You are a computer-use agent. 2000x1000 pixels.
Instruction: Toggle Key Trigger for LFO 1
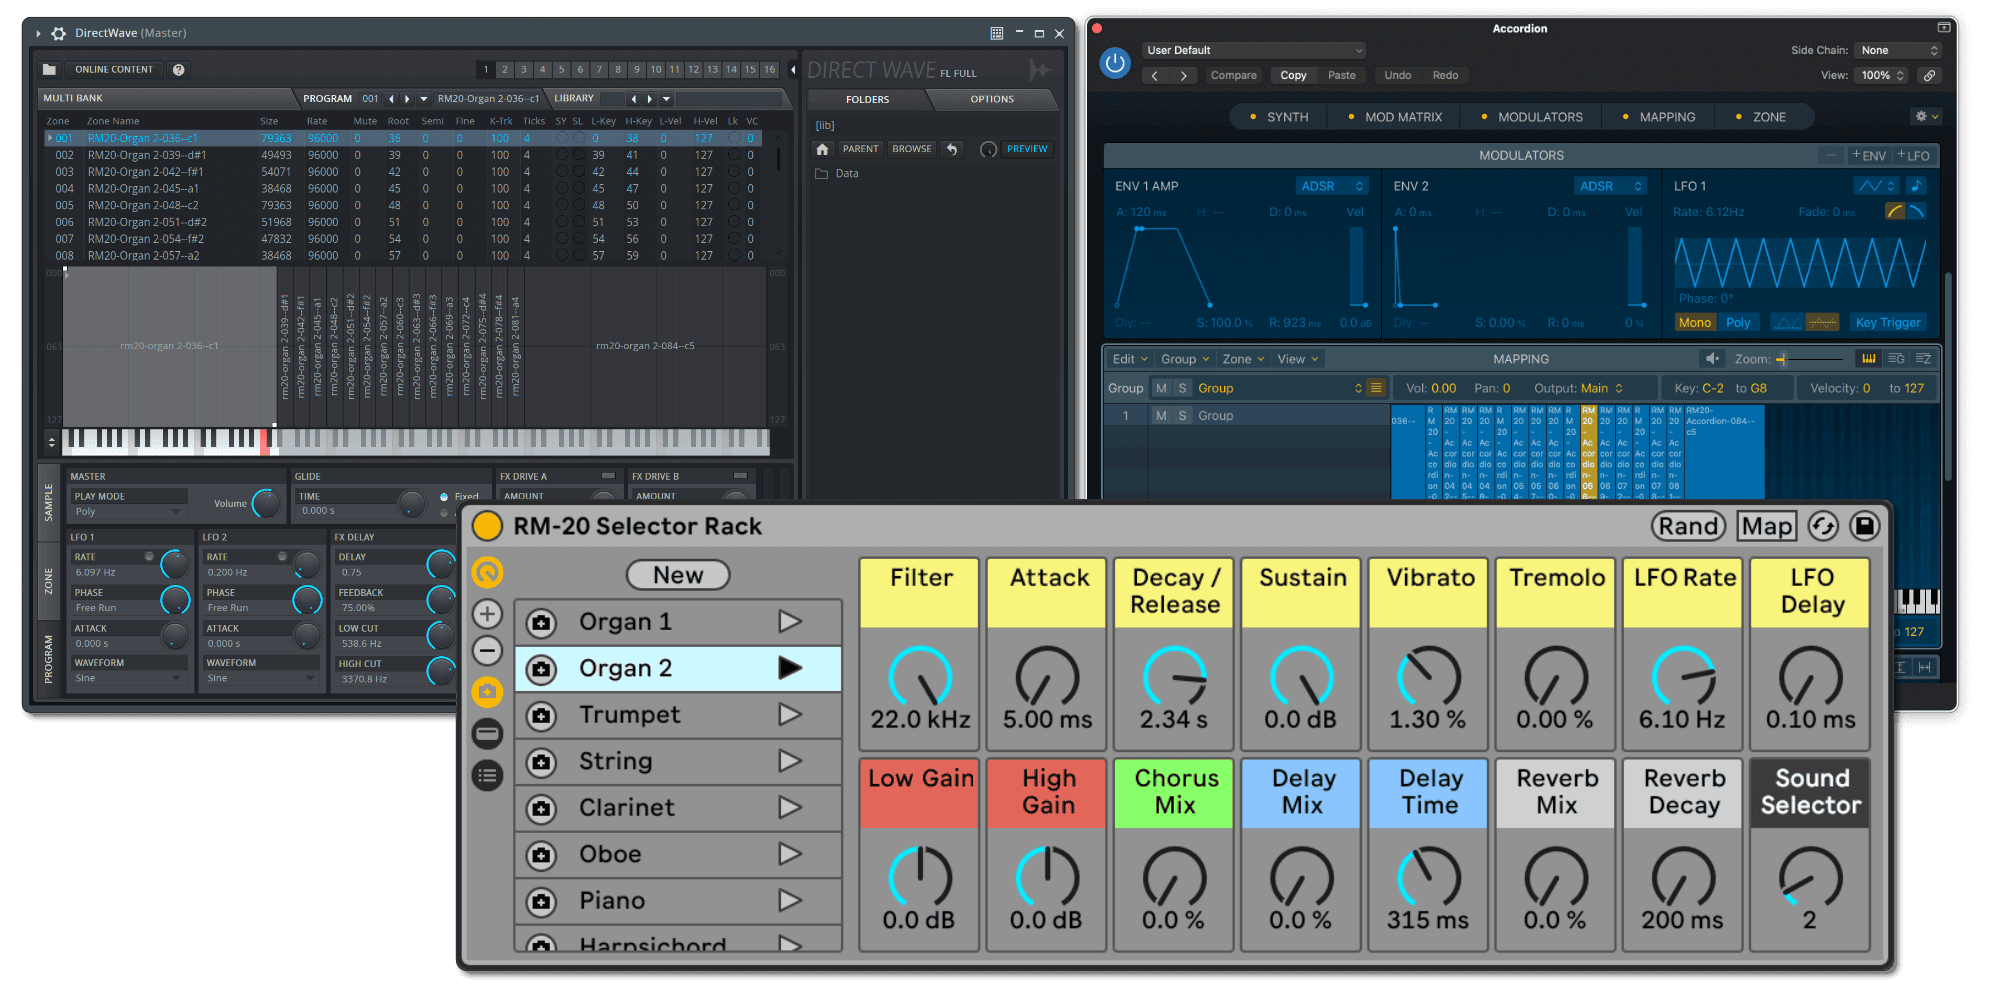click(x=1888, y=322)
